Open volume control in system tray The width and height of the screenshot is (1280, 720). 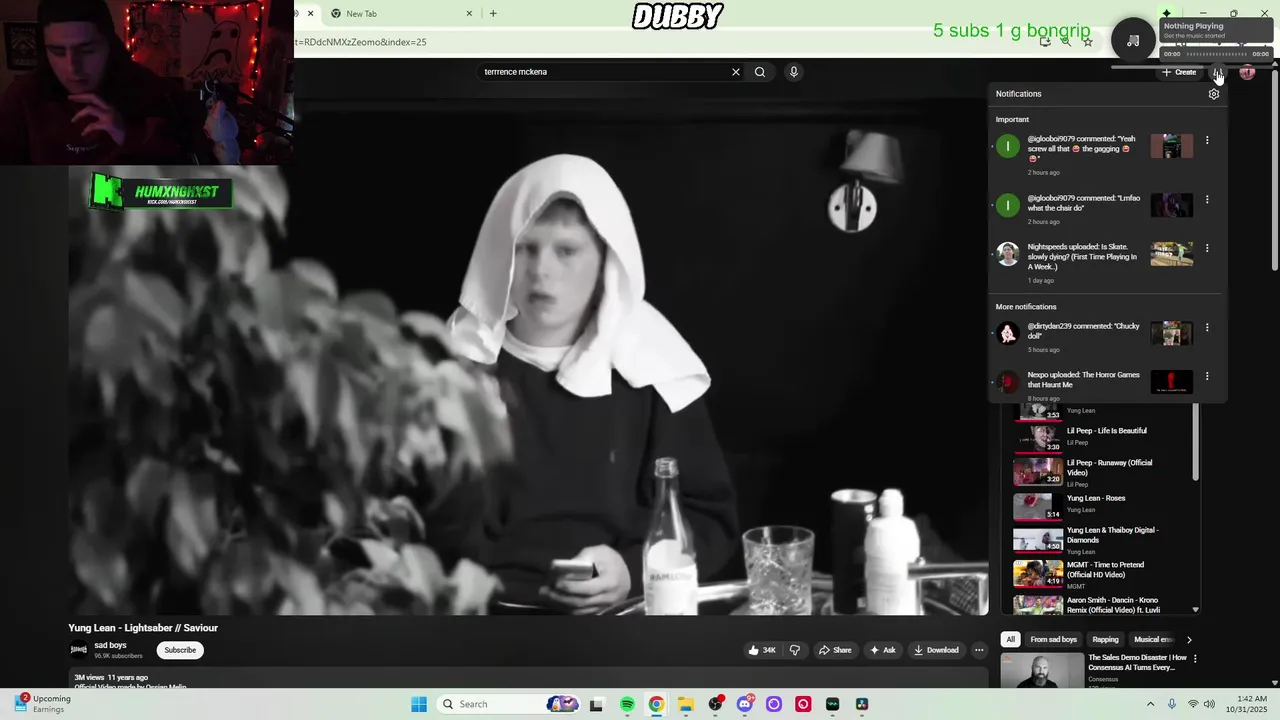click(1210, 704)
